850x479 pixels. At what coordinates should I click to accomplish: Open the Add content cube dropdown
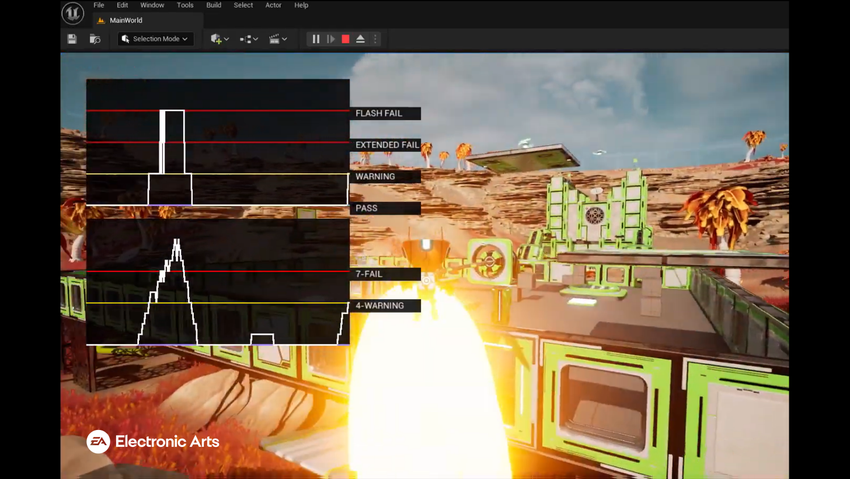[220, 39]
